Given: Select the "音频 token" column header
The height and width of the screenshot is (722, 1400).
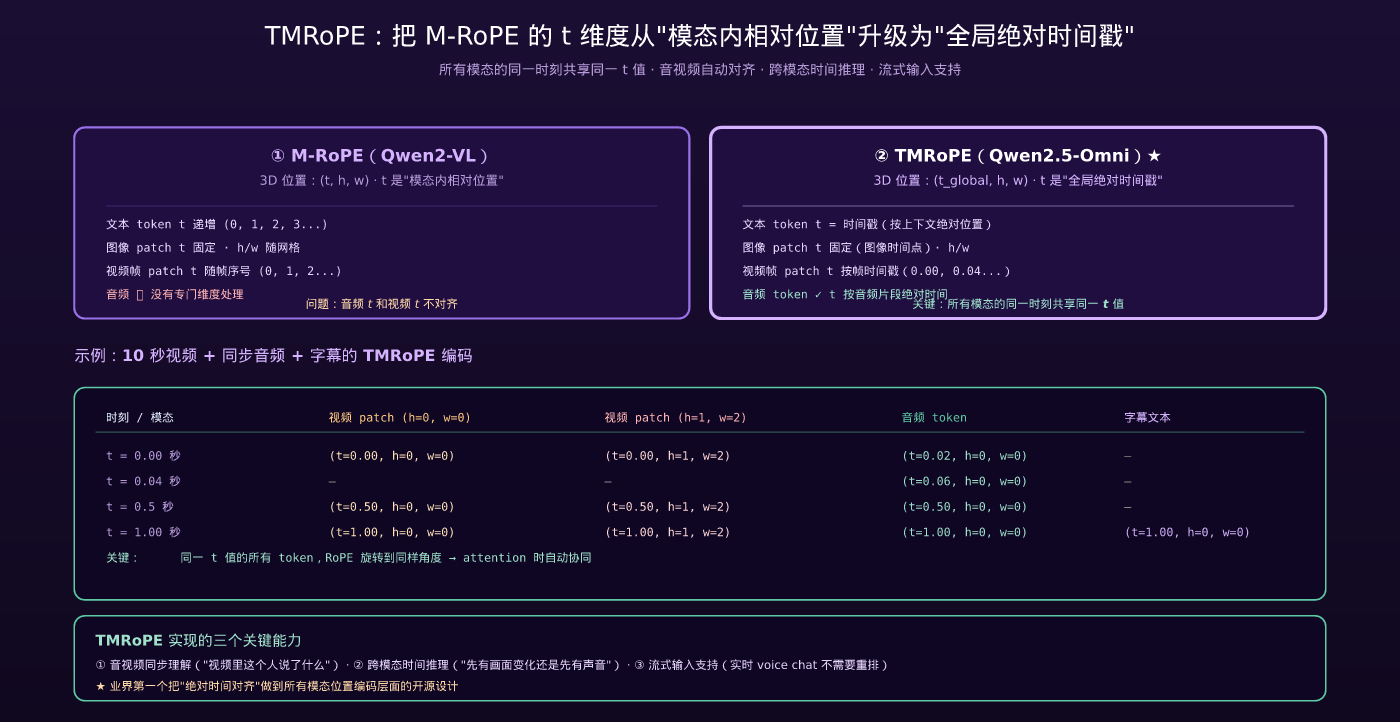Looking at the screenshot, I should pos(934,418).
